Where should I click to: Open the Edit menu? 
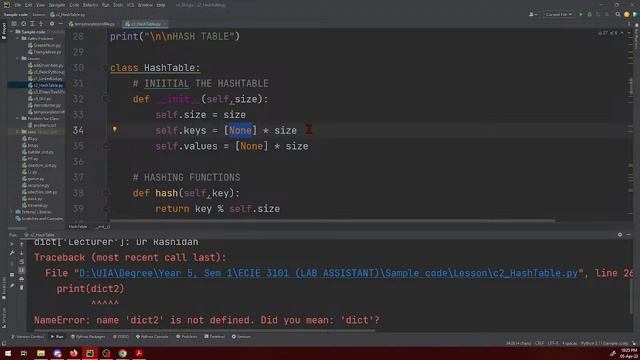tap(28, 5)
